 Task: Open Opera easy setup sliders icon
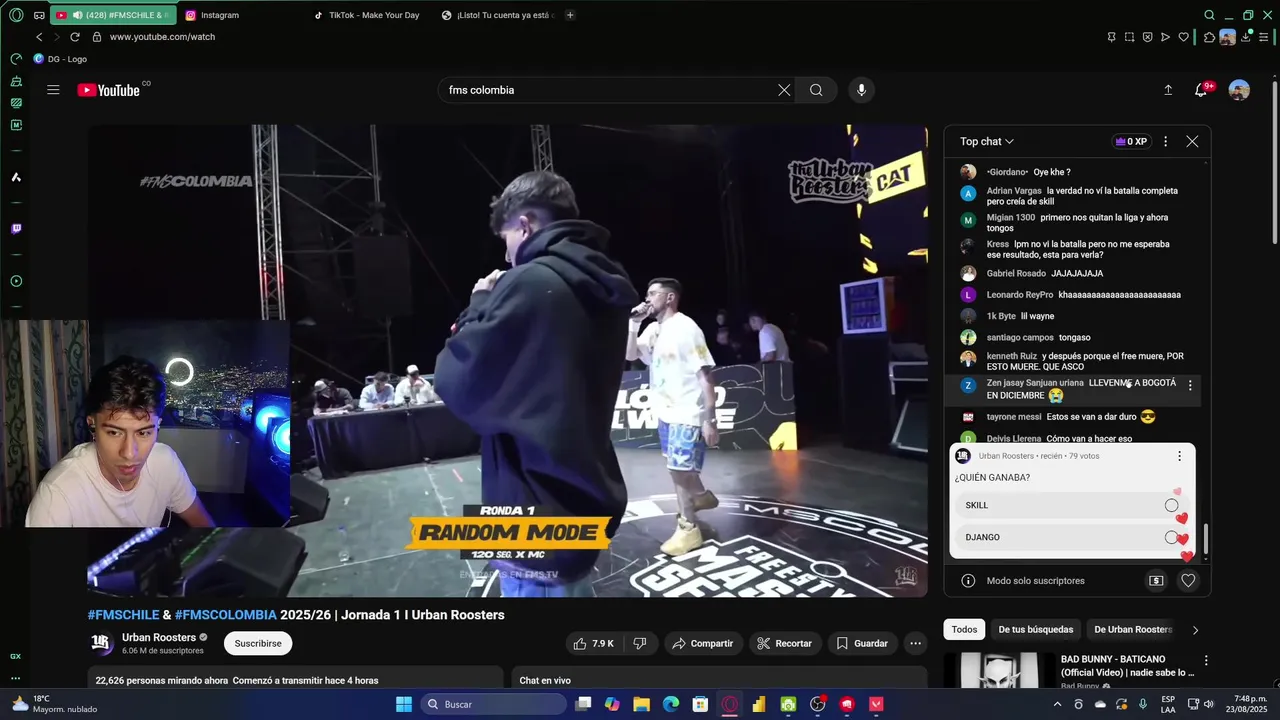pos(1264,37)
